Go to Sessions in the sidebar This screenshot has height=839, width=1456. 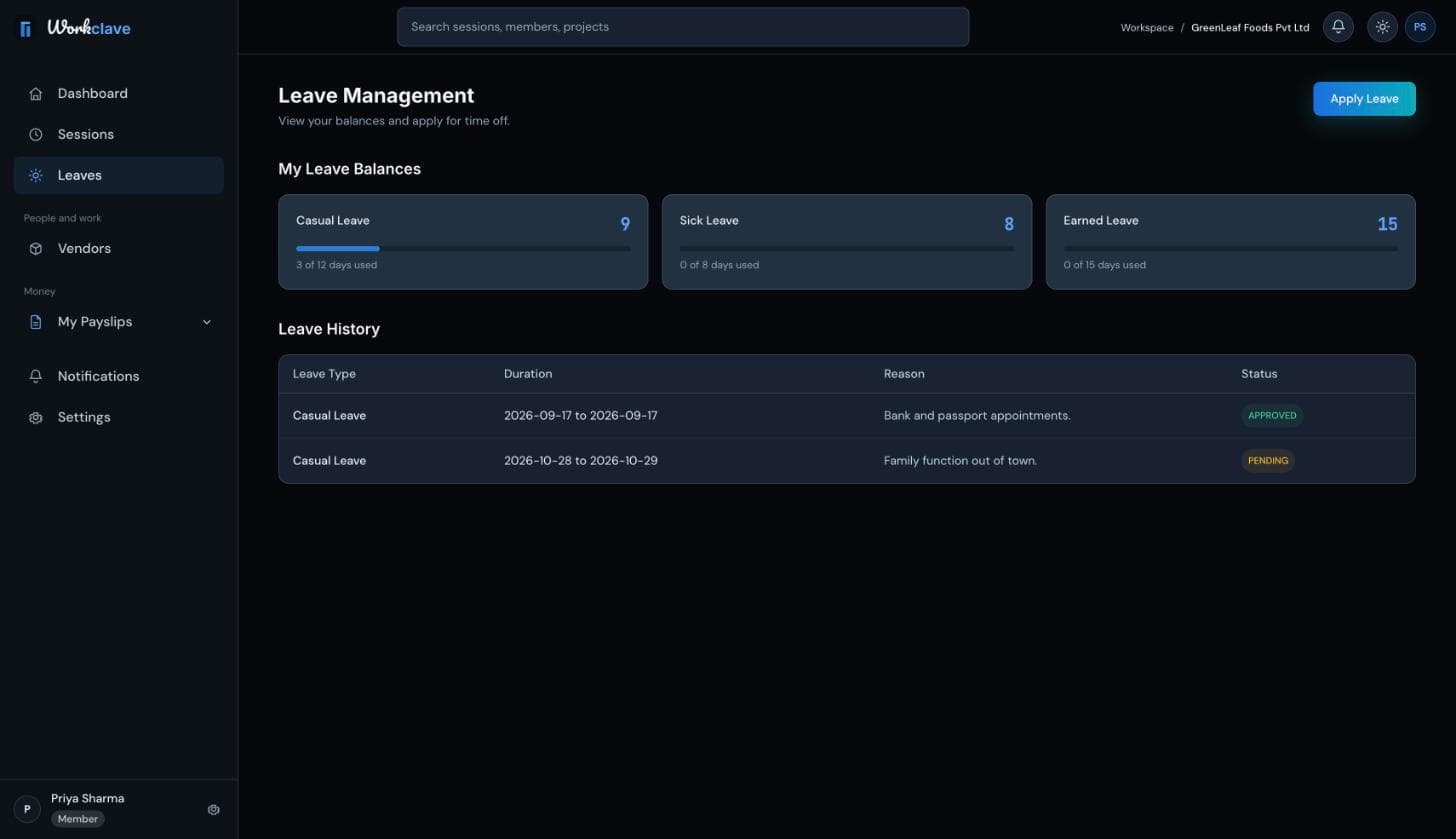(x=119, y=135)
